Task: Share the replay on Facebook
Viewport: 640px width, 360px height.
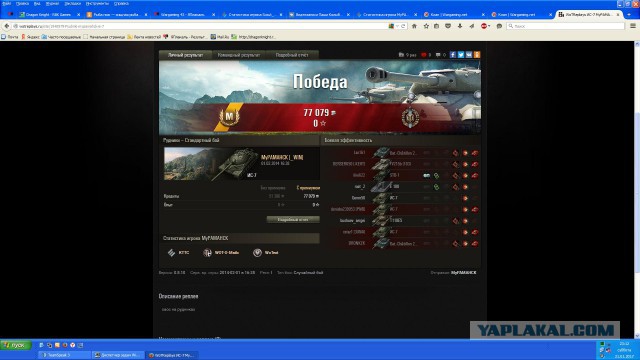Action: [453, 55]
